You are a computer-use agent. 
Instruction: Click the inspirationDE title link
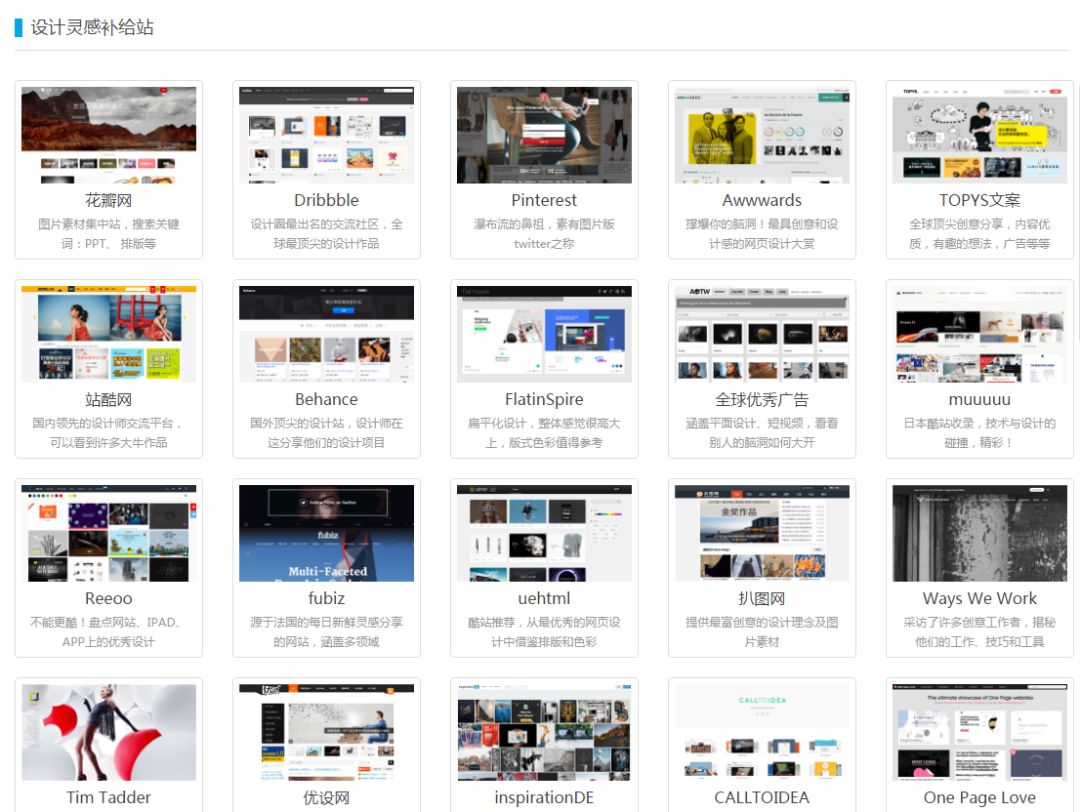point(544,798)
